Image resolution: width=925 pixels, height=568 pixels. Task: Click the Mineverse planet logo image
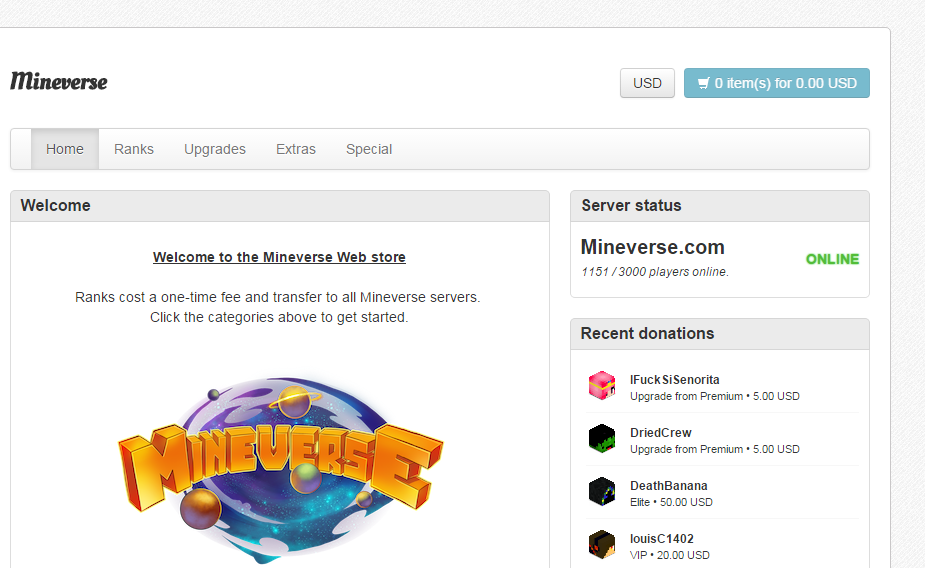(280, 469)
